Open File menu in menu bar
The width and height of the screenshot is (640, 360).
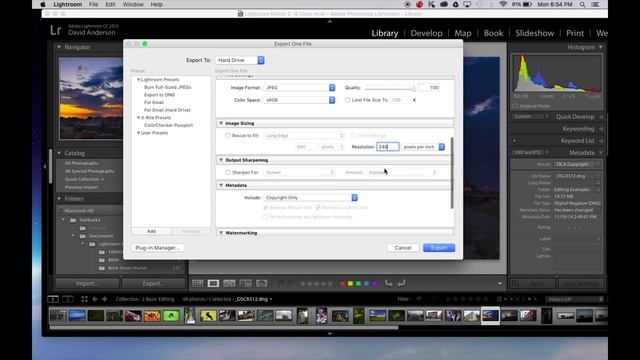click(93, 4)
